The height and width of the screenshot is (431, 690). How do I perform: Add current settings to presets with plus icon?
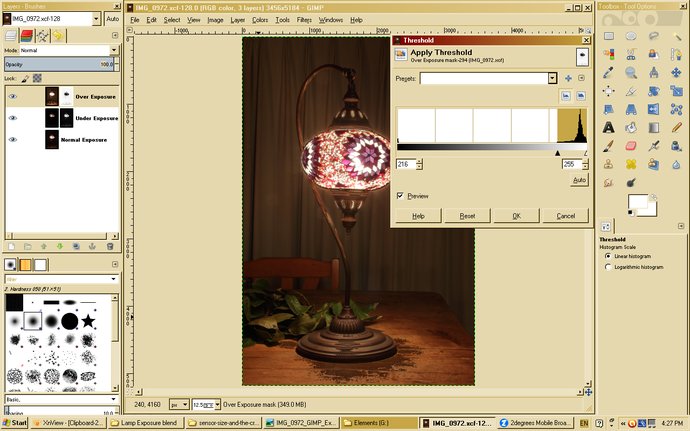pos(568,78)
